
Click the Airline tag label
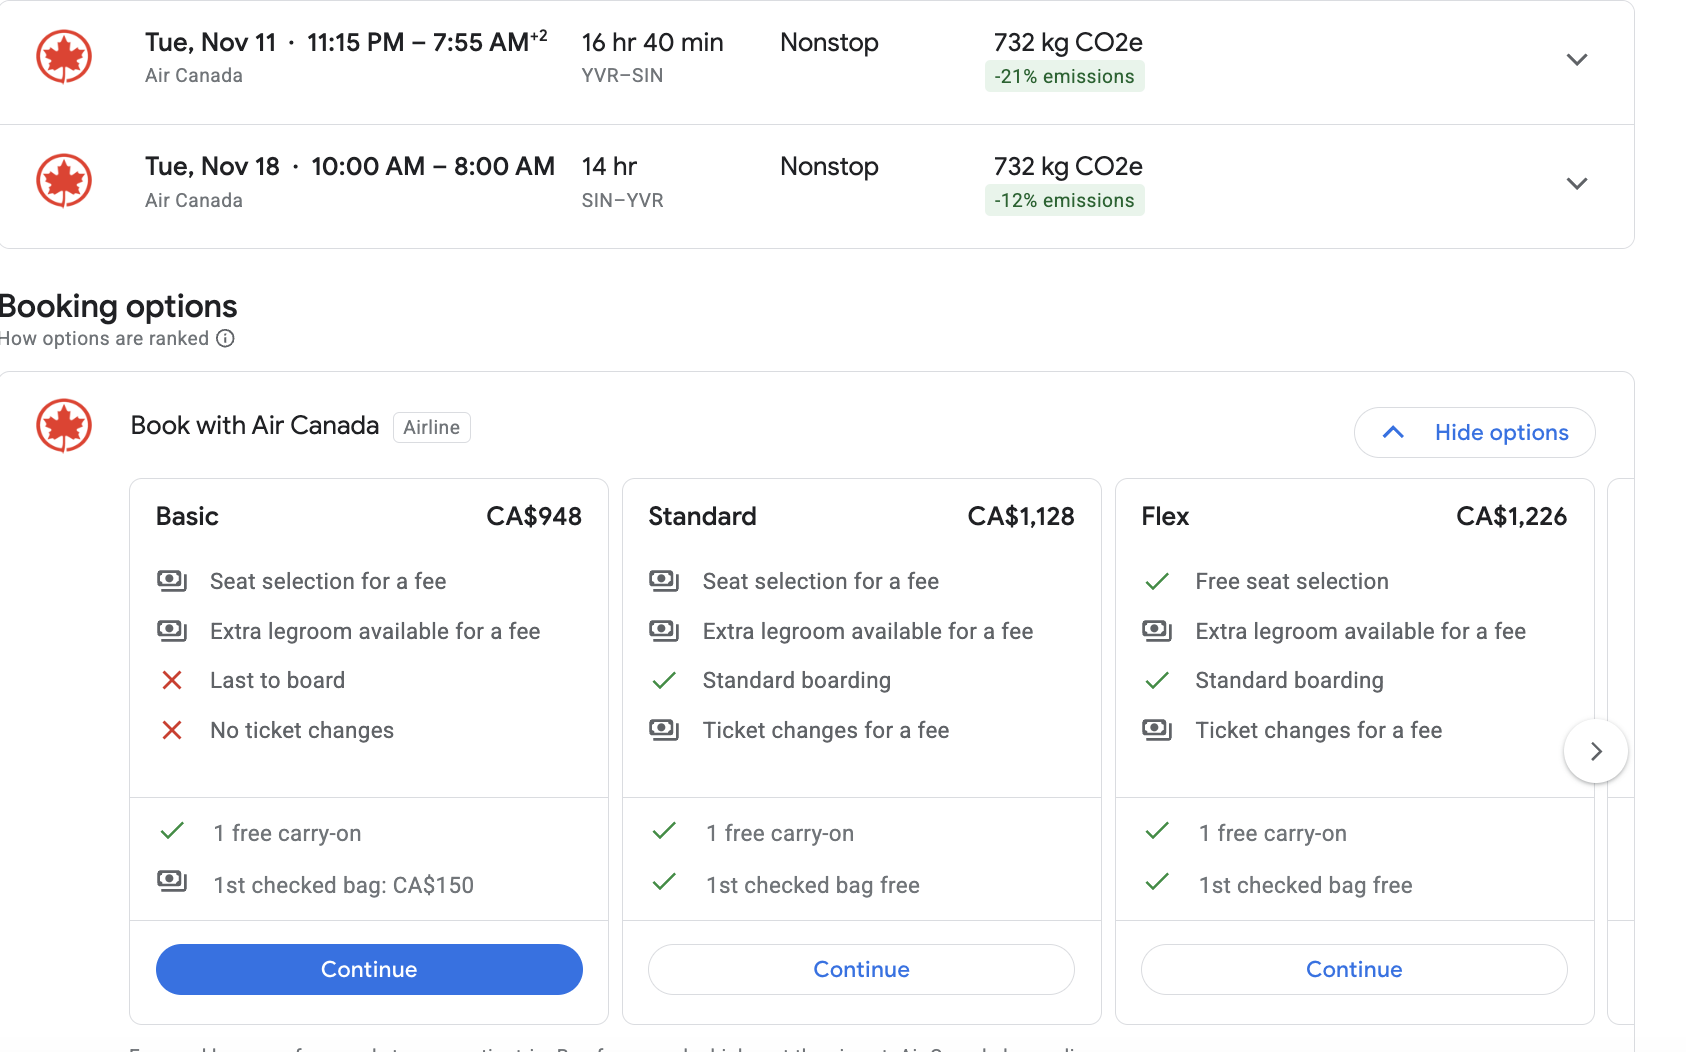coord(432,427)
